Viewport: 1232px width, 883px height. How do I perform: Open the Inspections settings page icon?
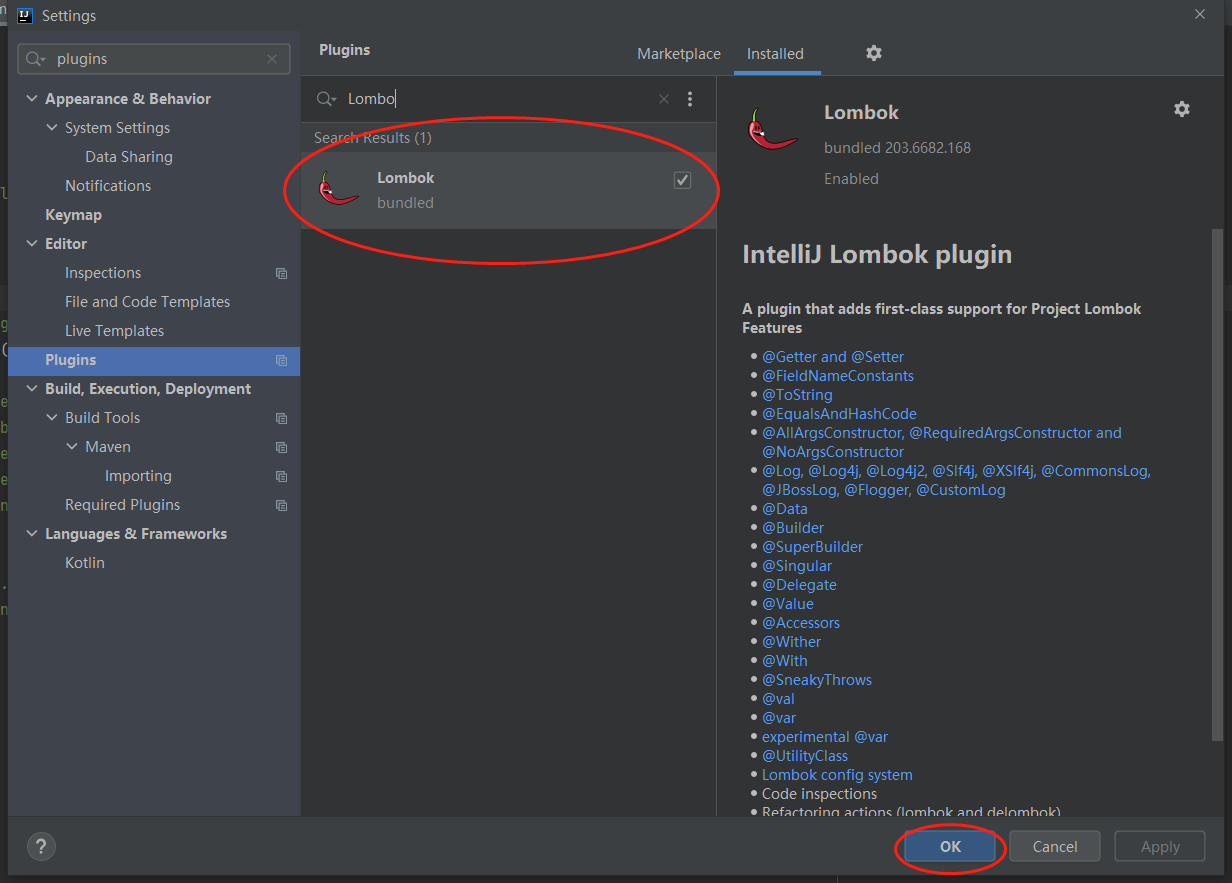tap(281, 273)
